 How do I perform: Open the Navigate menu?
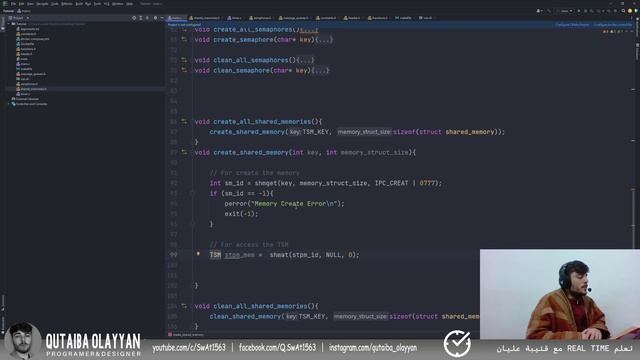coord(42,4)
